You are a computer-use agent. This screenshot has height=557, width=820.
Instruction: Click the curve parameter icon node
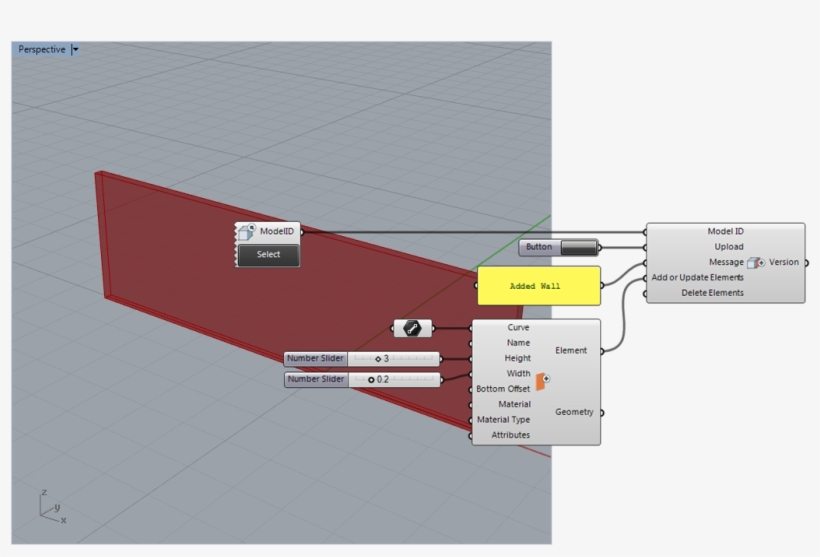412,328
